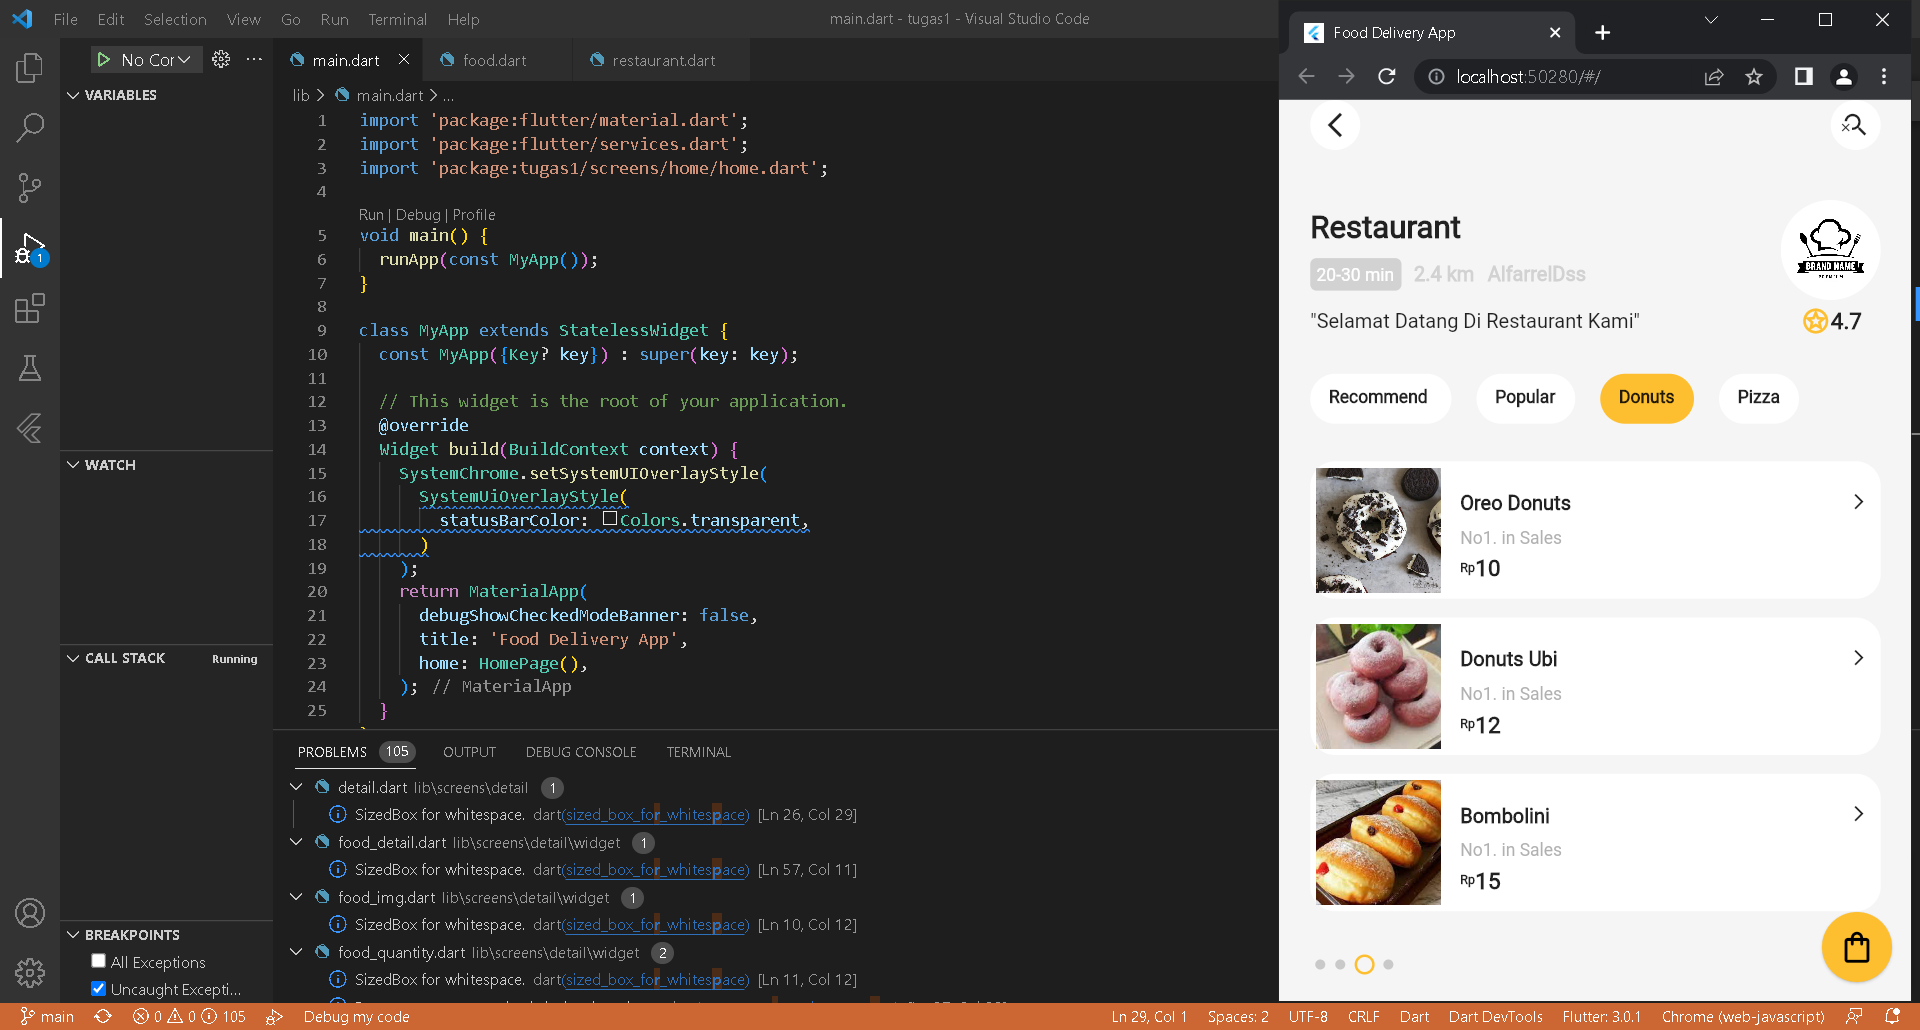Open the Extensions view
The width and height of the screenshot is (1920, 1030).
coord(29,308)
